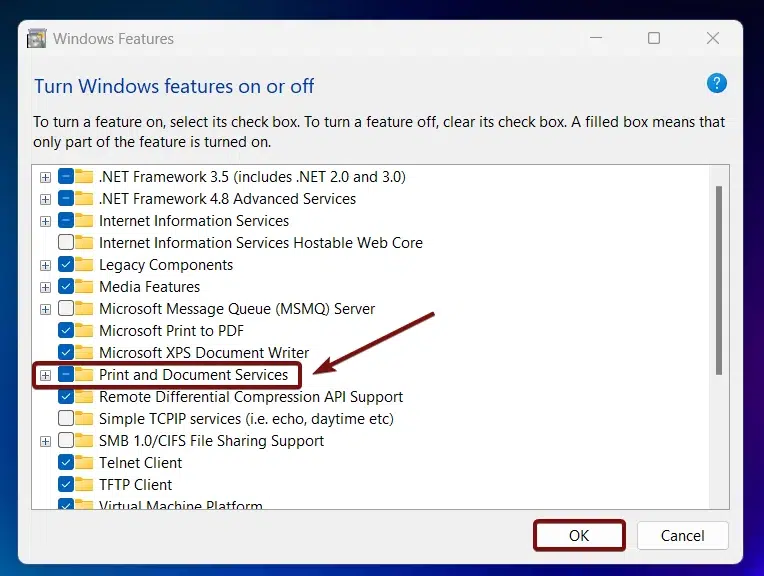This screenshot has height=576, width=764.
Task: Uncheck Microsoft Print to PDF checkbox
Action: [66, 330]
